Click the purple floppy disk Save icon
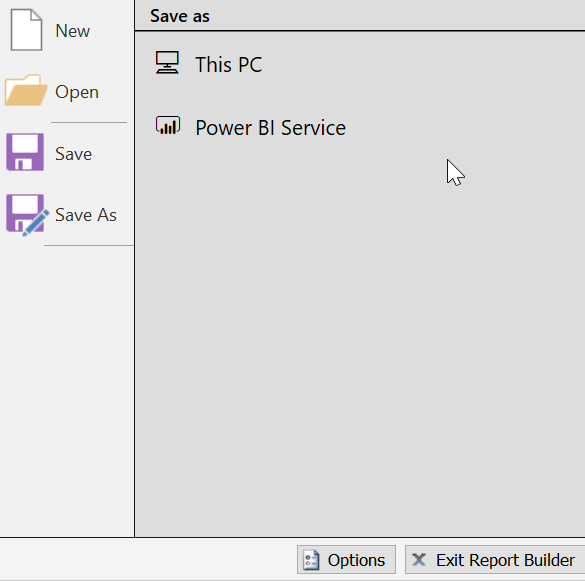The width and height of the screenshot is (585, 581). [x=25, y=152]
